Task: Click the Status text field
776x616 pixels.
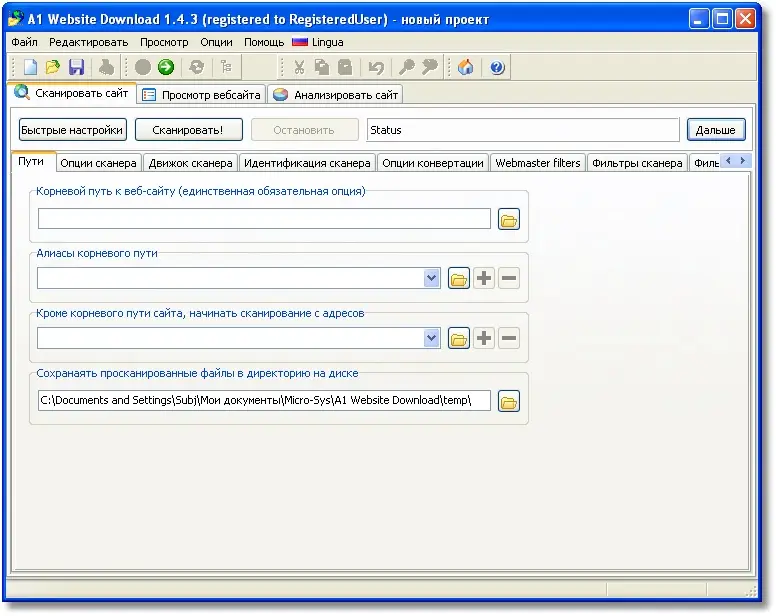Action: coord(523,130)
